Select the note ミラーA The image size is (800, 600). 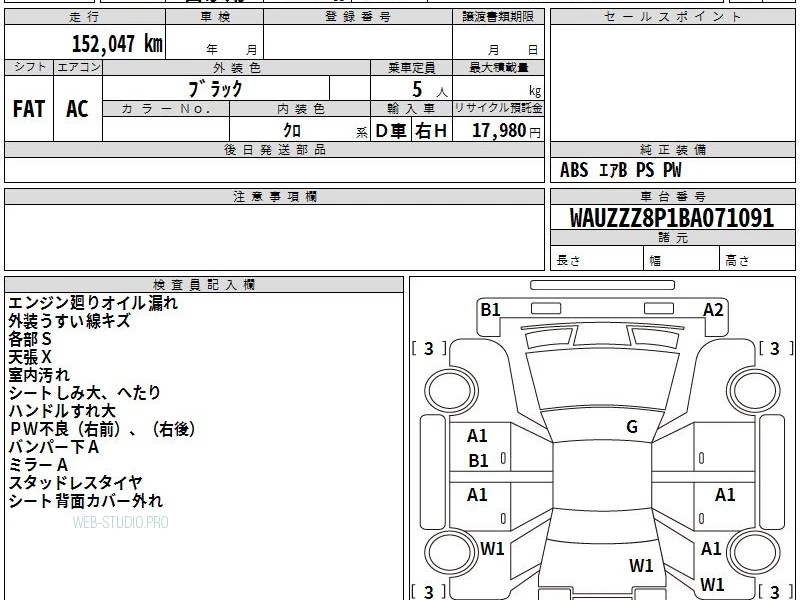[x=38, y=465]
